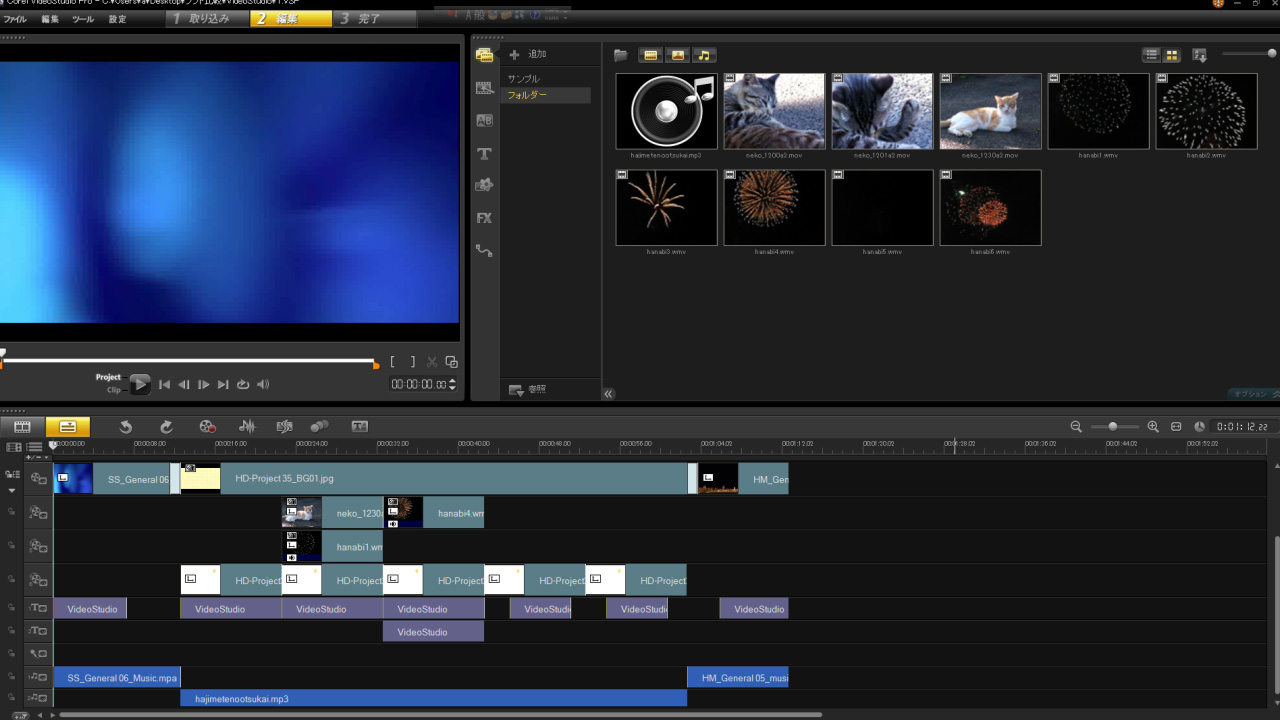Open the FX filter library
1280x720 pixels.
click(x=485, y=218)
